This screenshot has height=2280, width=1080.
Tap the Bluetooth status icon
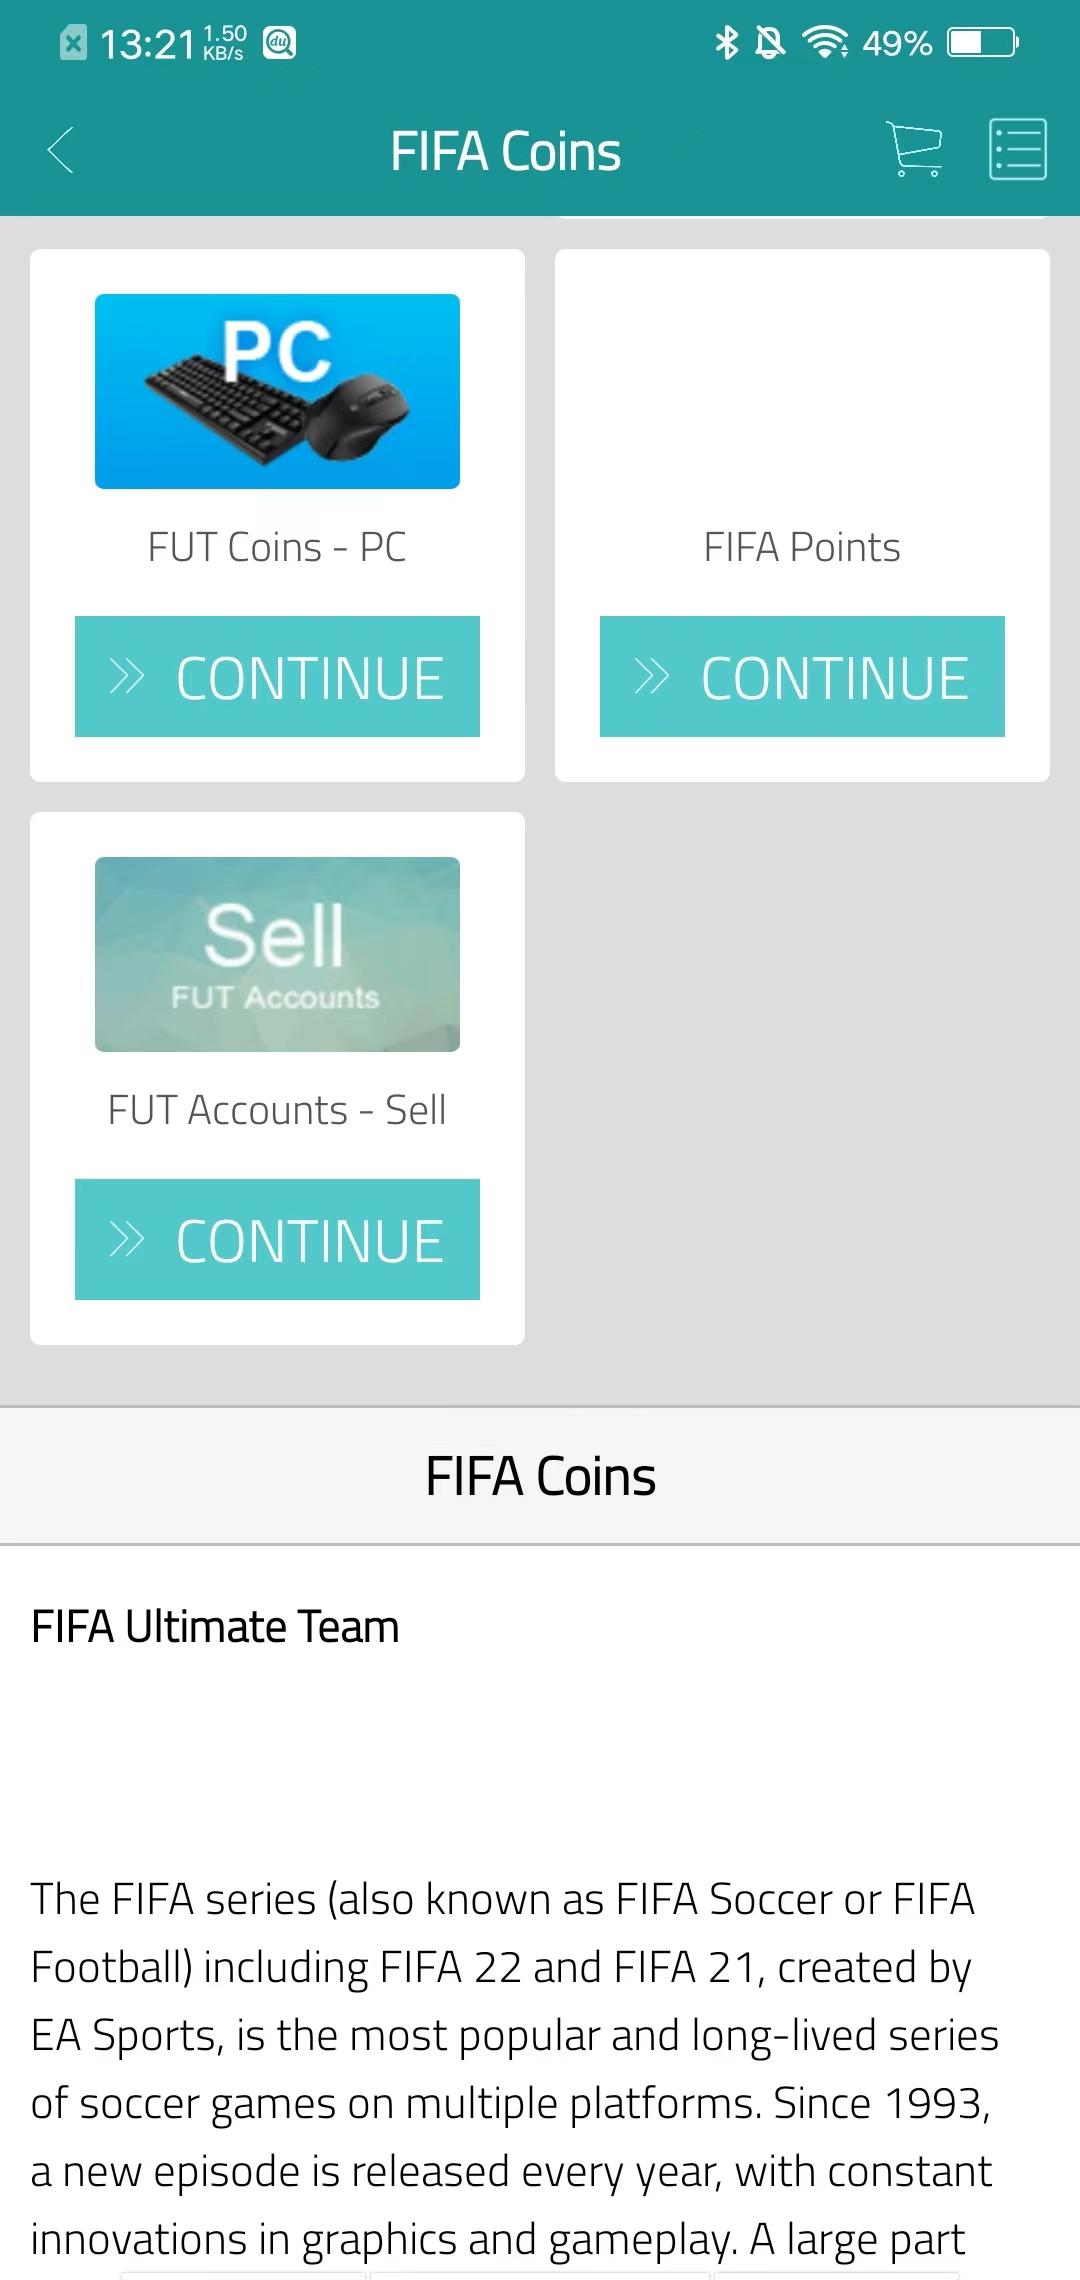(x=727, y=42)
